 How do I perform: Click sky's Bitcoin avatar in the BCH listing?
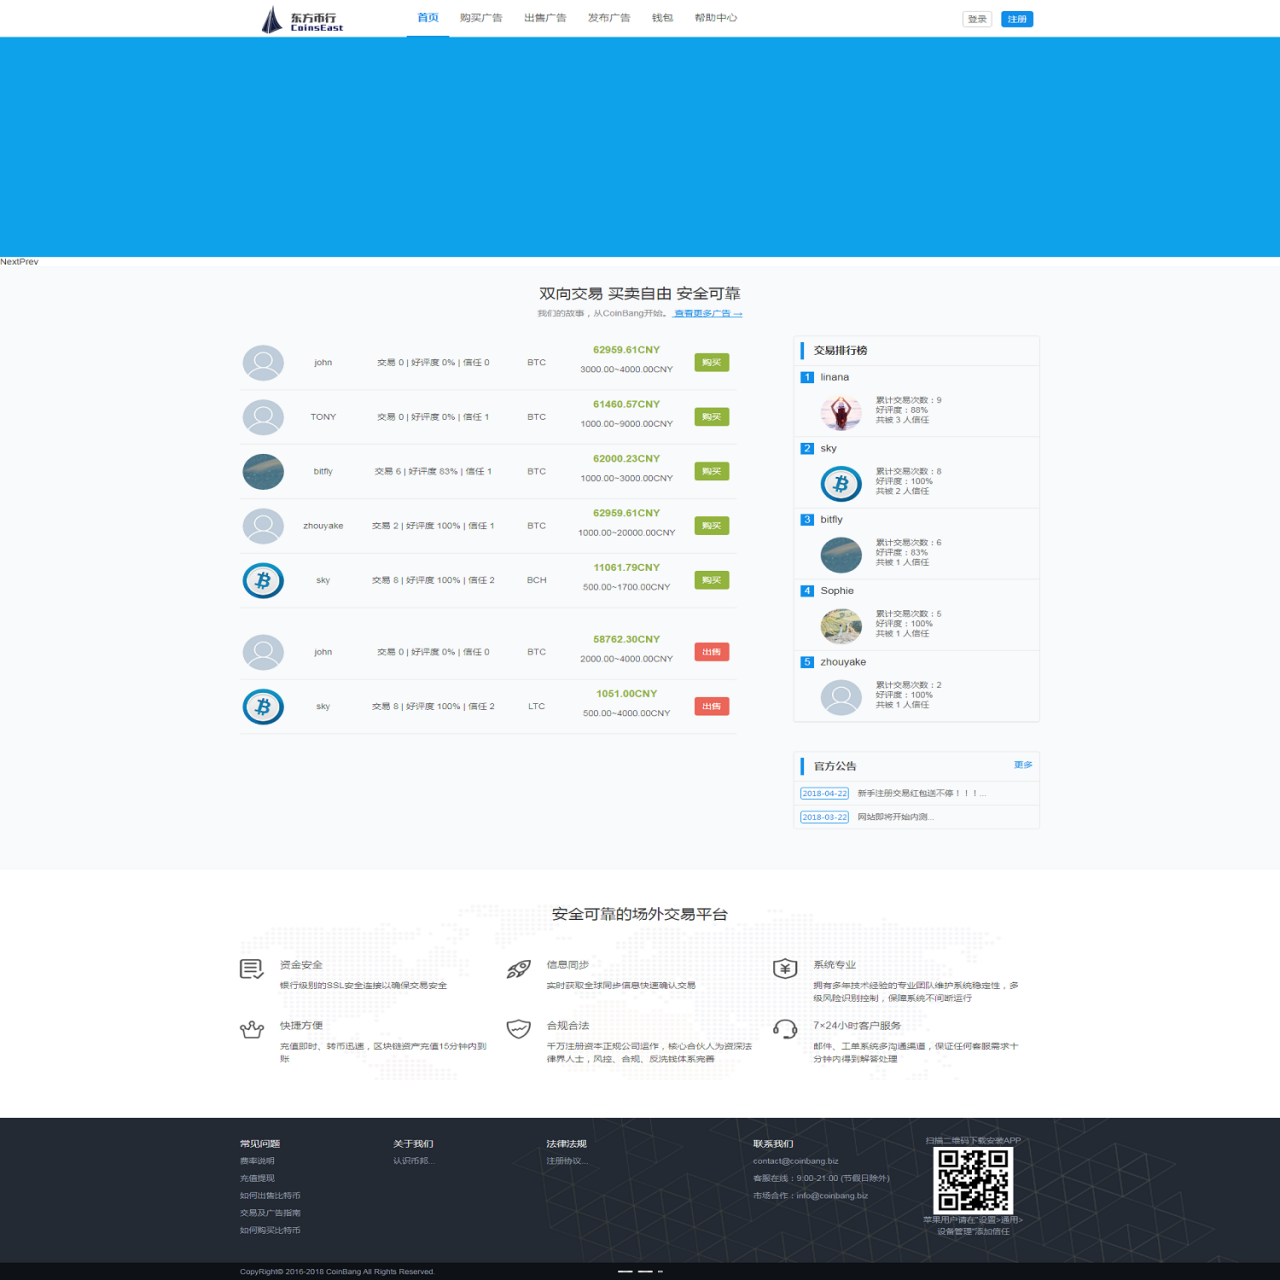(x=263, y=580)
